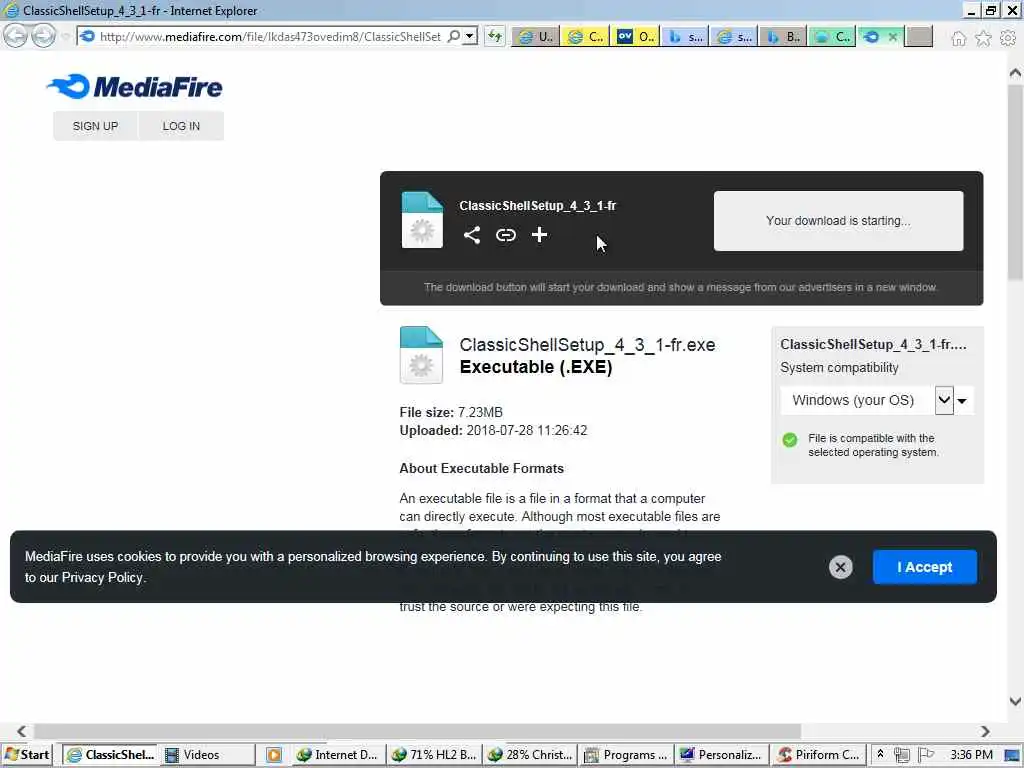Switch to the Videos taskbar window
The image size is (1024, 768).
207,755
